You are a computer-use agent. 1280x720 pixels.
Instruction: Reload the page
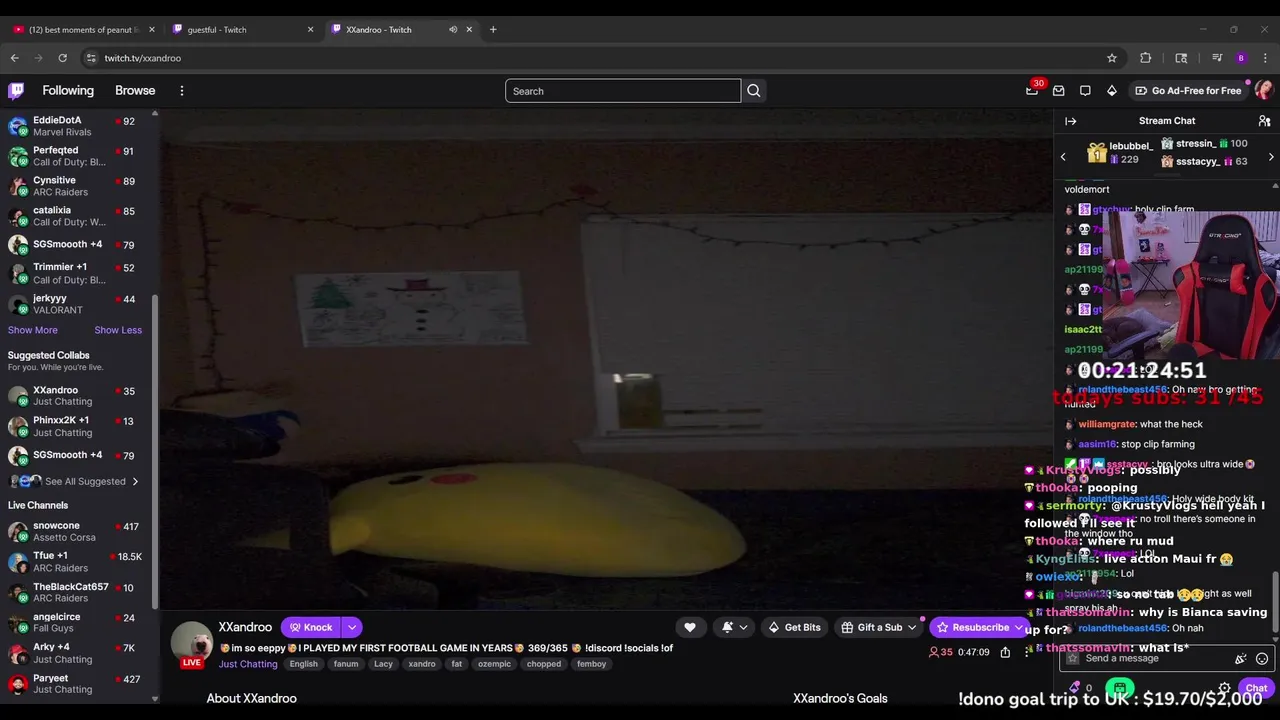(62, 58)
